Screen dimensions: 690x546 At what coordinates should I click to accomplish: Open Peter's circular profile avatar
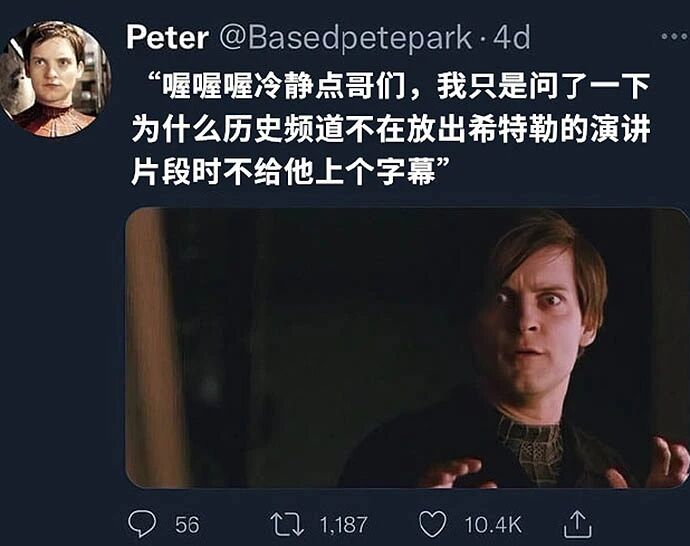55,79
